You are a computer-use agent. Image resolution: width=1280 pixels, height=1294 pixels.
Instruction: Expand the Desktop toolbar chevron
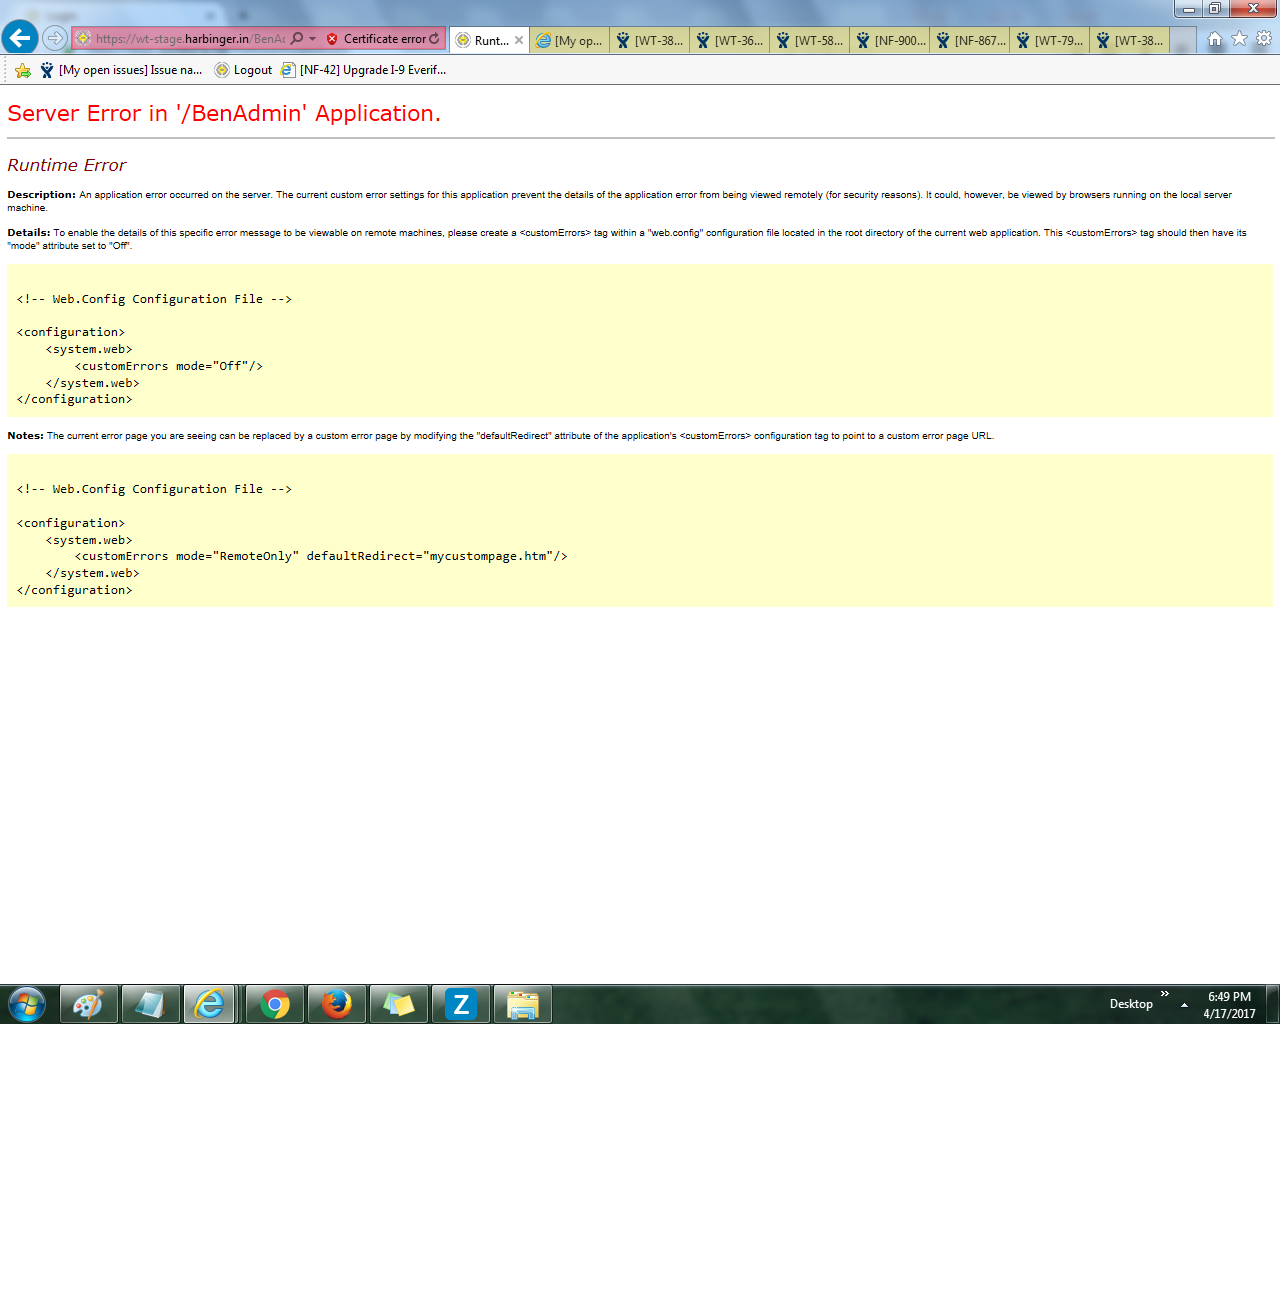[1165, 994]
